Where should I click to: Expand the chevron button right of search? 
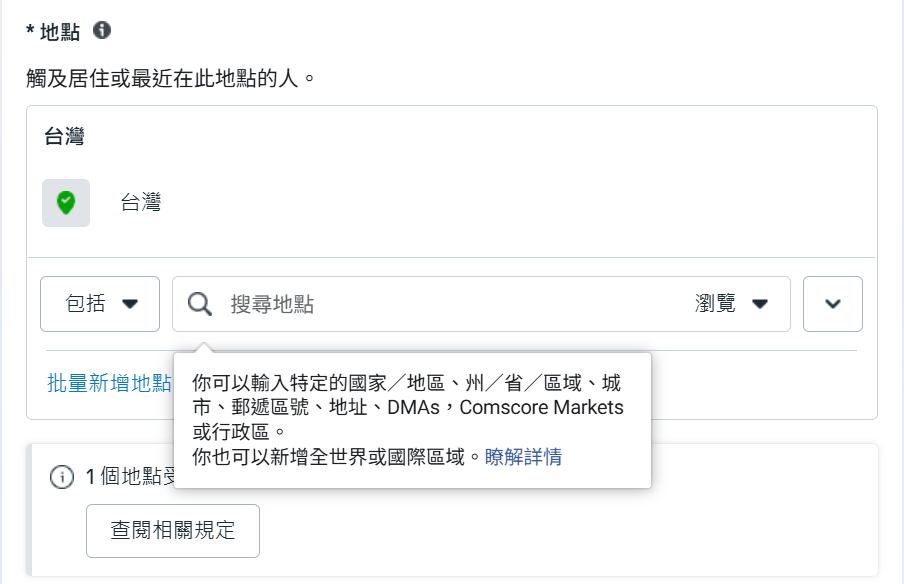833,304
